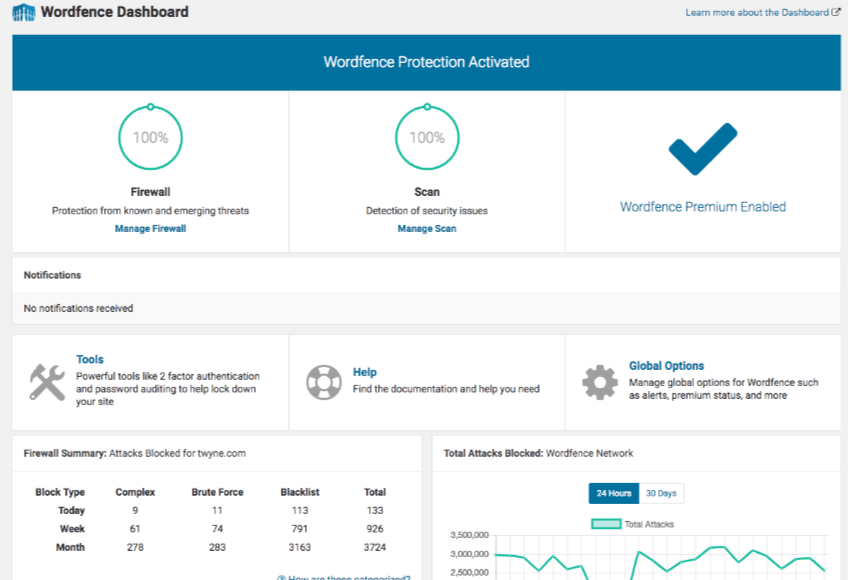Screen dimensions: 848x580
Task: Click Today's Total value 133
Action: (x=375, y=510)
